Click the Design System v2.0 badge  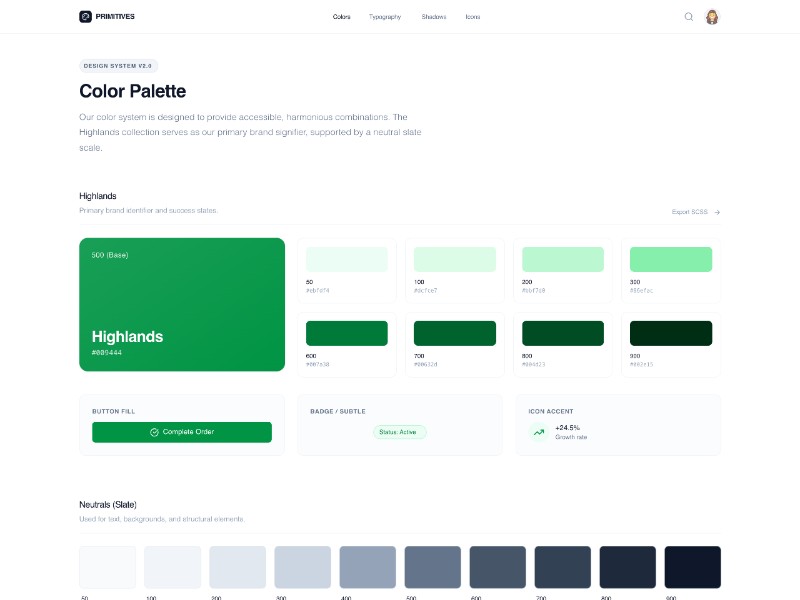(x=118, y=66)
